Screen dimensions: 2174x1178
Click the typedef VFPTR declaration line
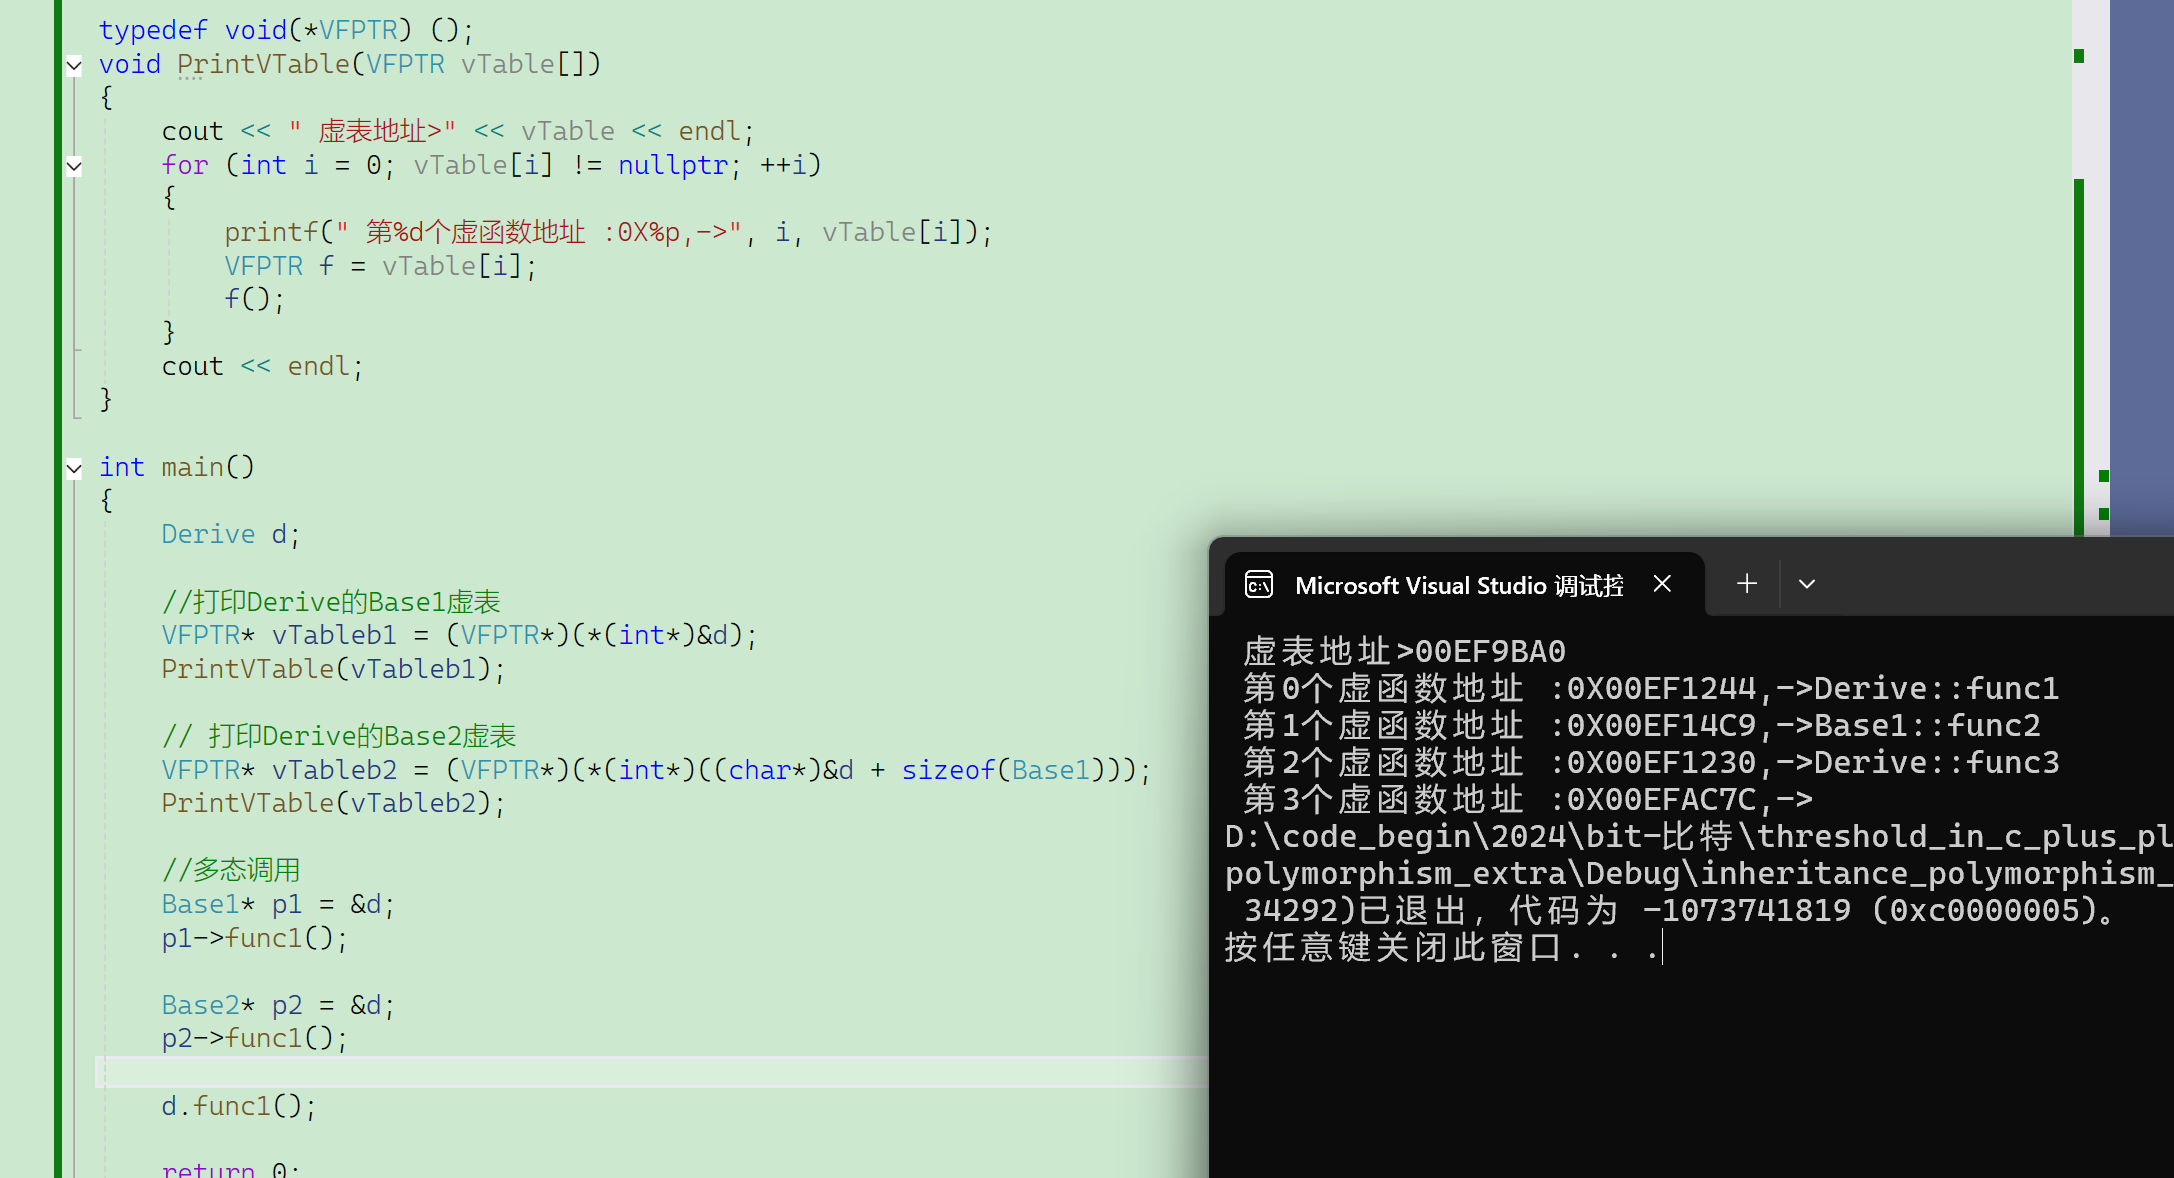(286, 30)
